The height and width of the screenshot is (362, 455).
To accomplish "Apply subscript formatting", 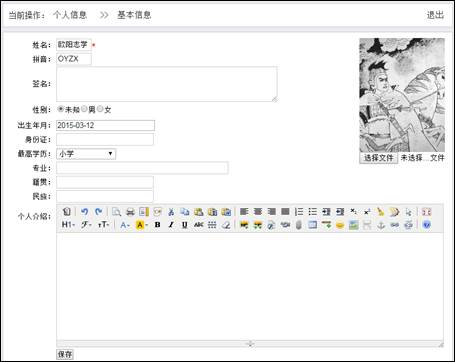I will 354,212.
